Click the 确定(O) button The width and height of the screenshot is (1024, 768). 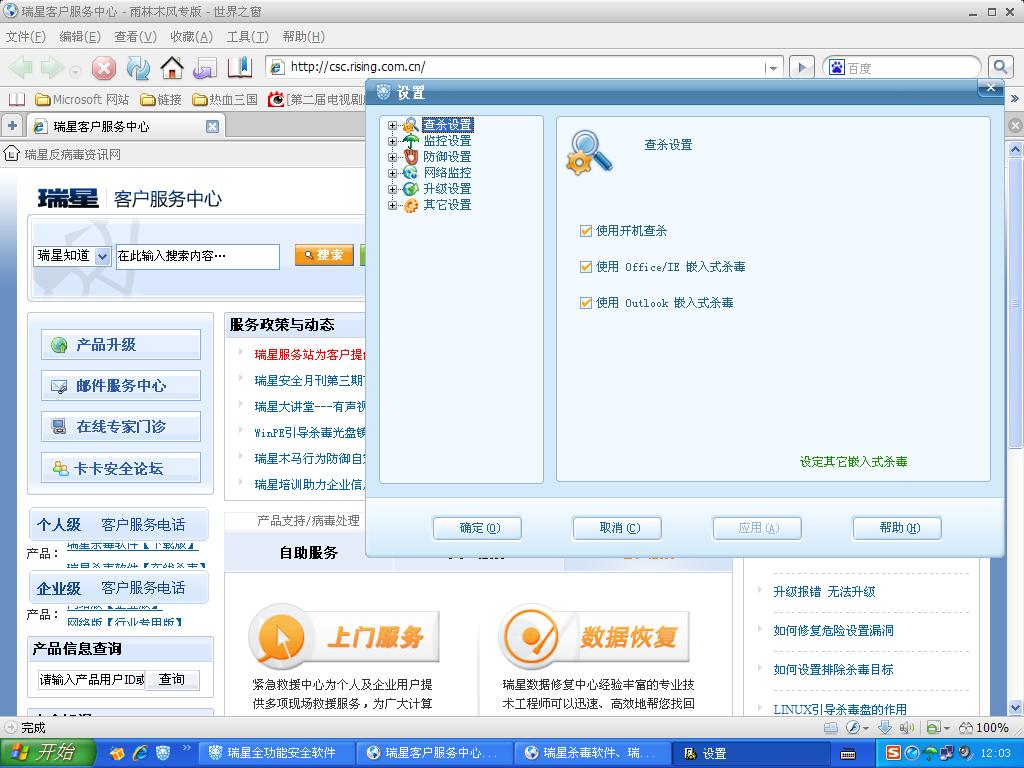click(477, 528)
